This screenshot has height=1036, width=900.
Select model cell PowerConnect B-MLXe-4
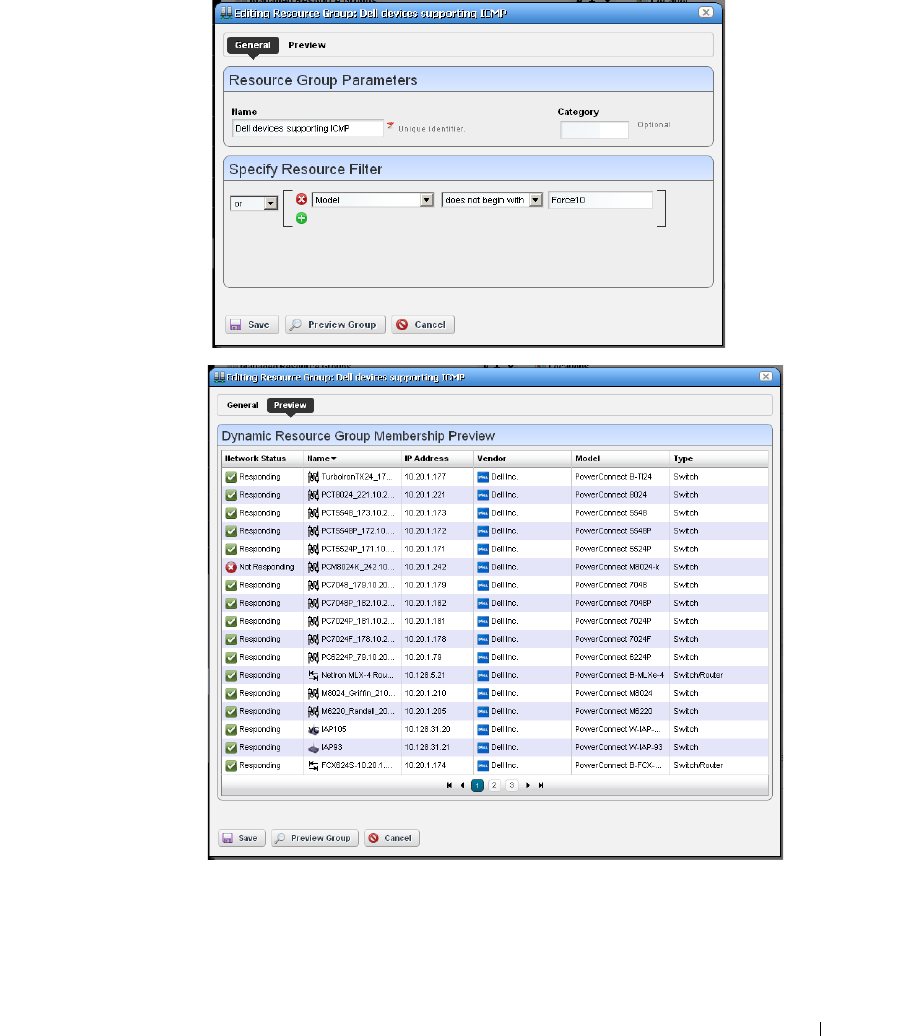click(x=620, y=675)
